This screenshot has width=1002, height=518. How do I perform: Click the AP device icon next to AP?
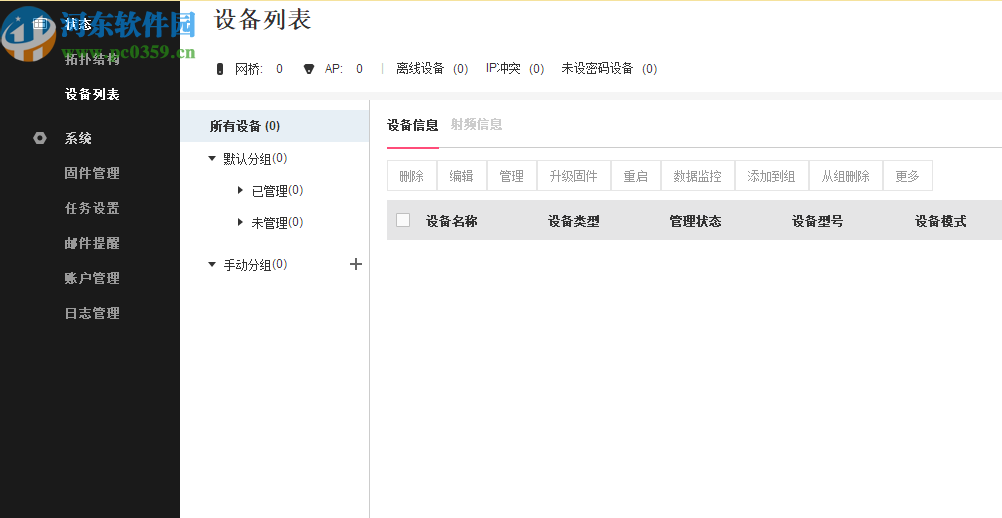(x=309, y=69)
